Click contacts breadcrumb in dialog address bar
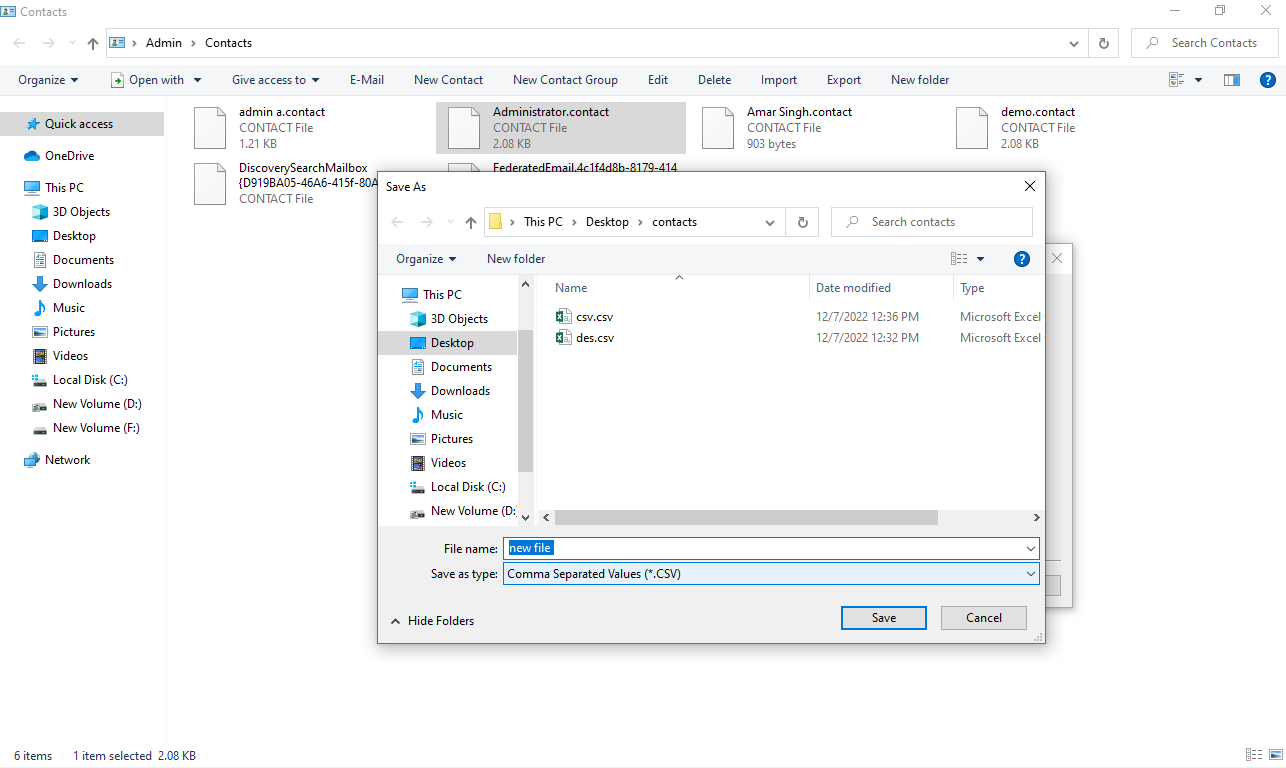 pos(675,222)
